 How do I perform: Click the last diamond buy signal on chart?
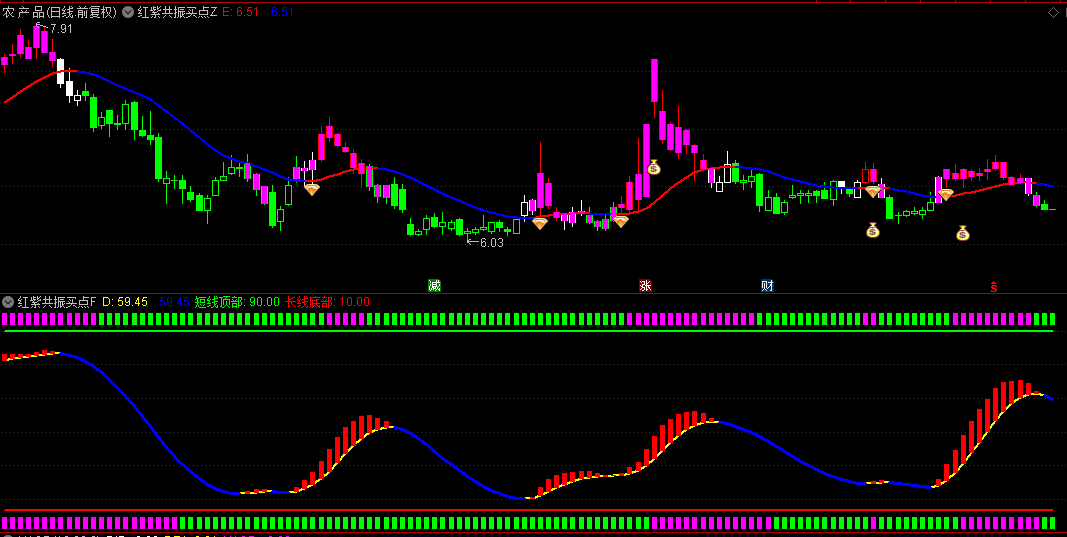click(946, 195)
